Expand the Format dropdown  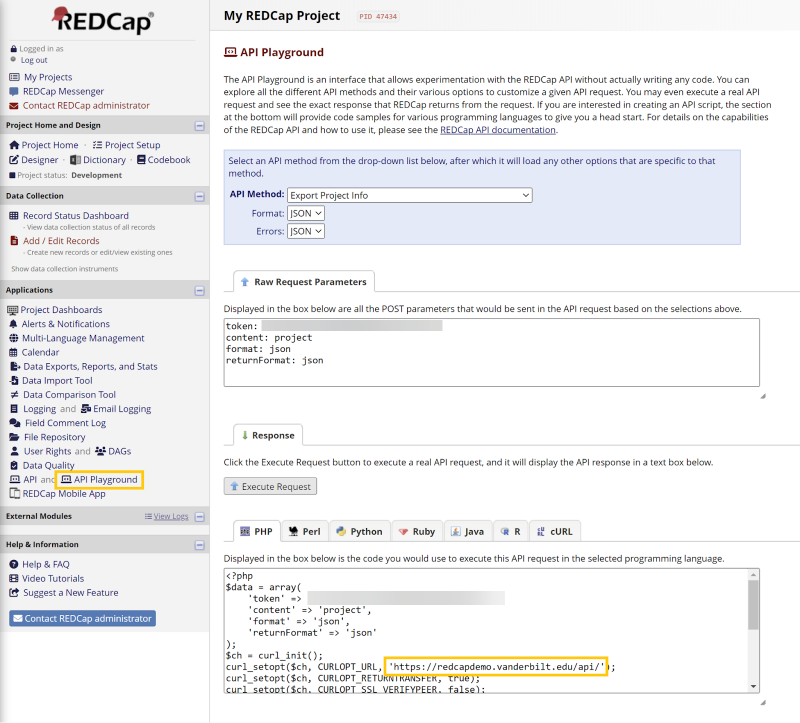[305, 213]
